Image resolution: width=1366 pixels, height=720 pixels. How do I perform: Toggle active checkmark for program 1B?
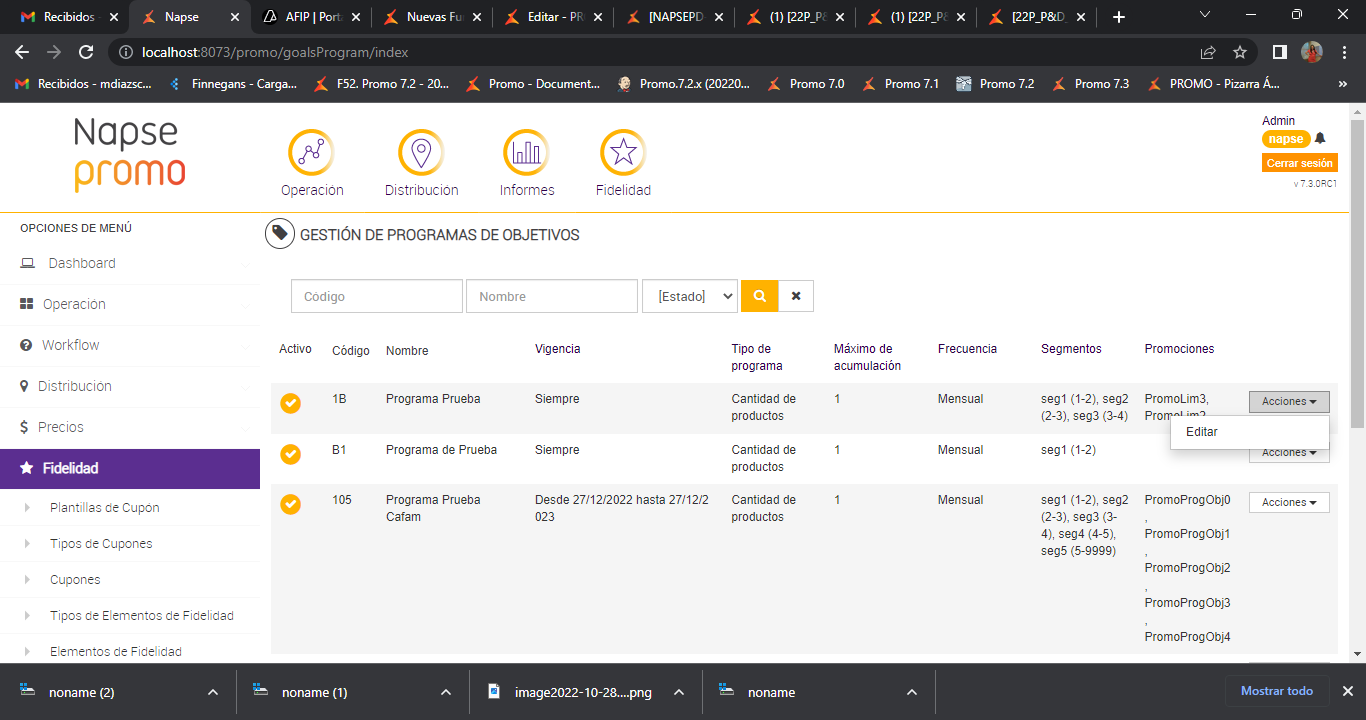[290, 403]
